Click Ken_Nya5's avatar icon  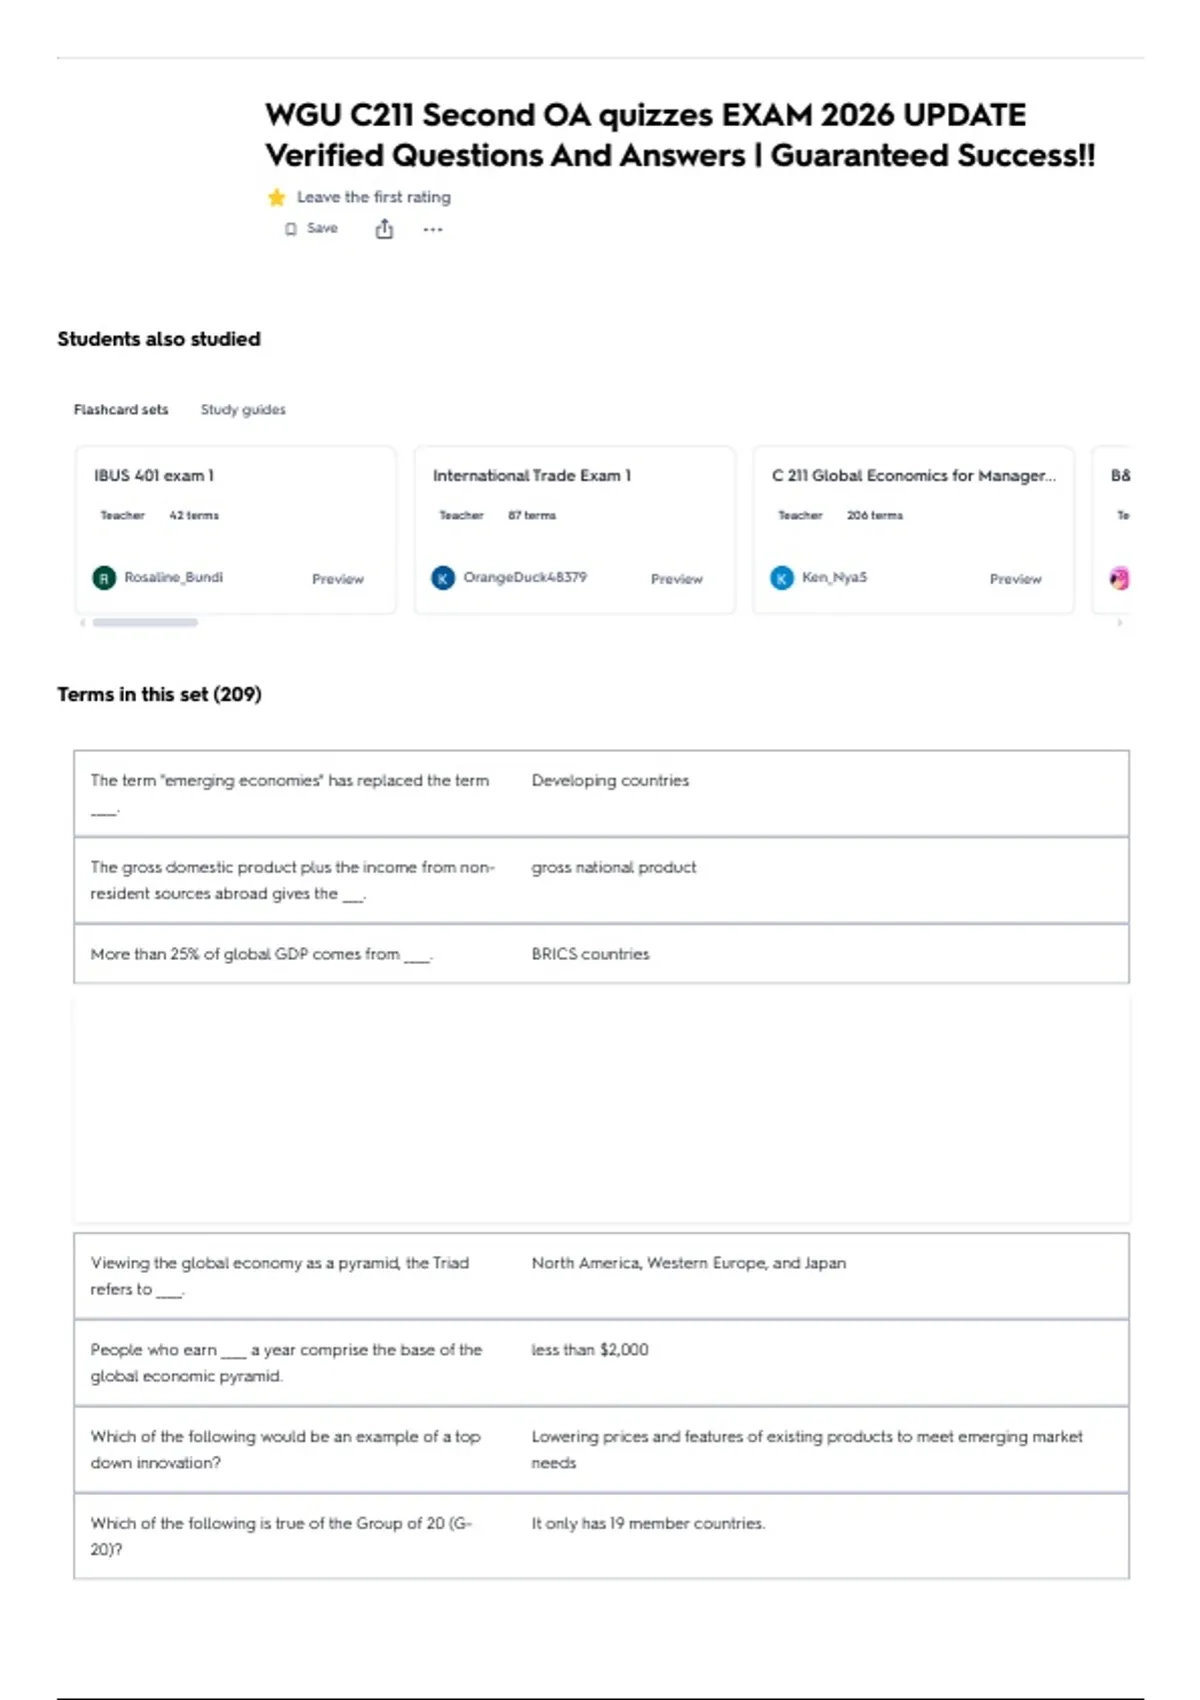click(x=782, y=578)
